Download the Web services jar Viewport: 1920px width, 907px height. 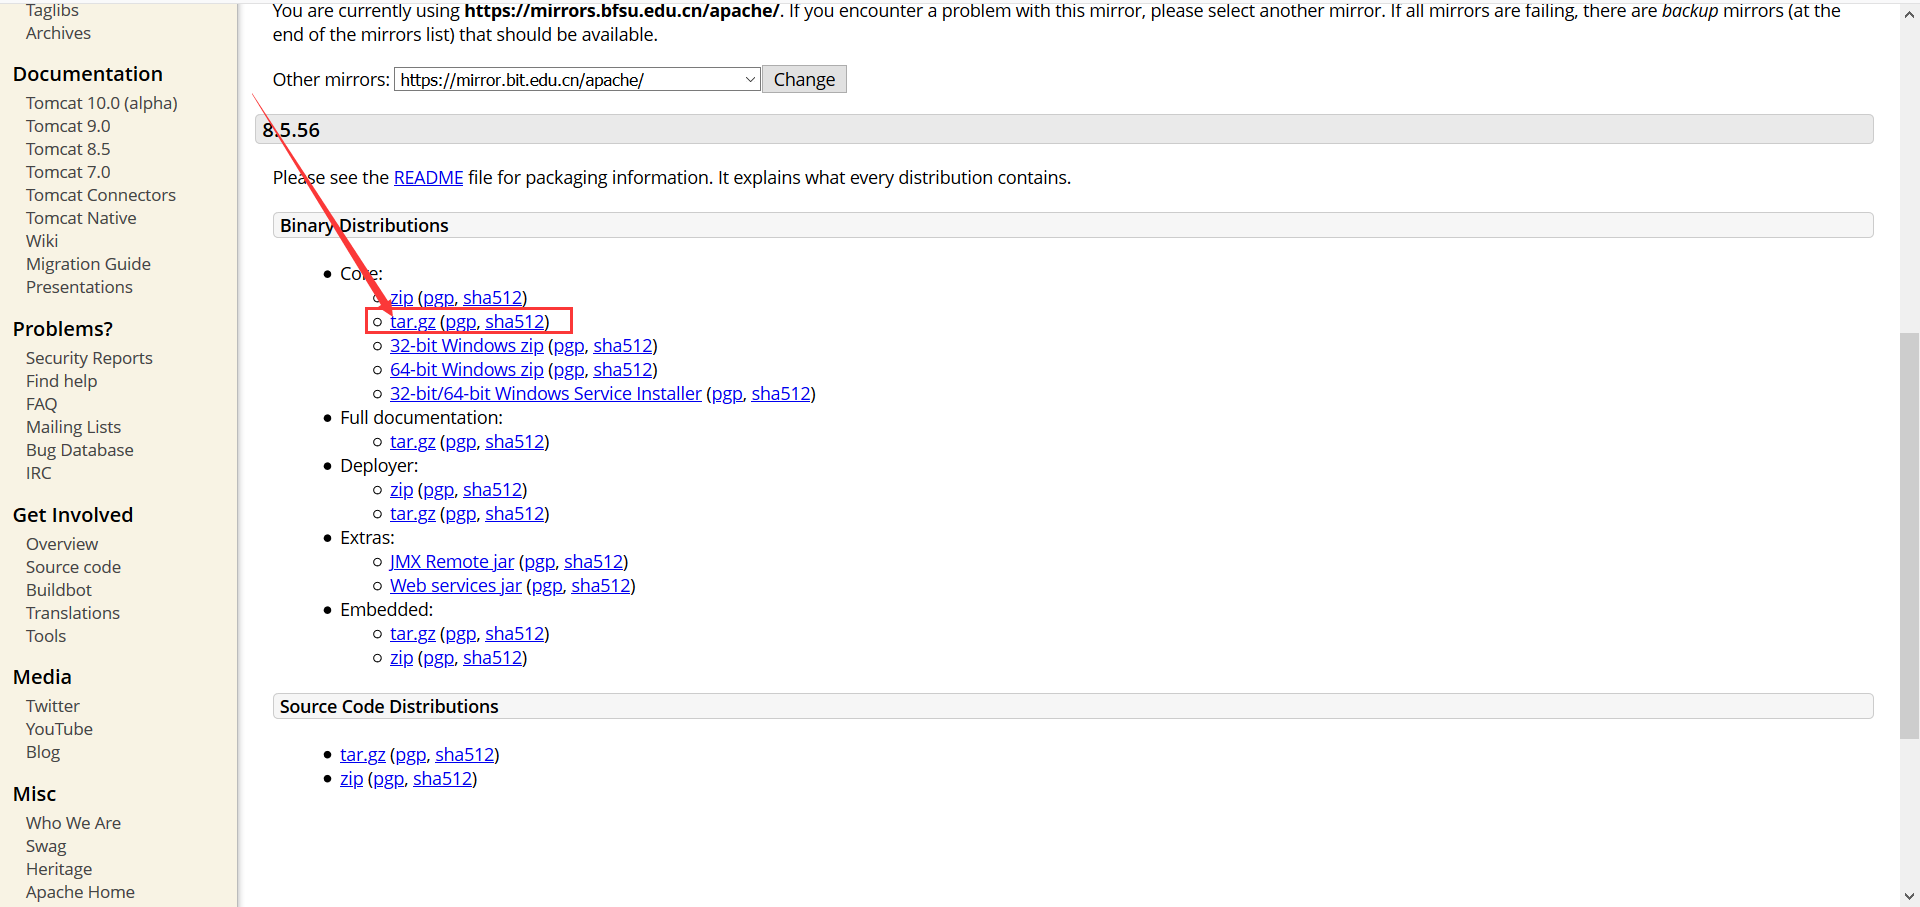pyautogui.click(x=455, y=585)
